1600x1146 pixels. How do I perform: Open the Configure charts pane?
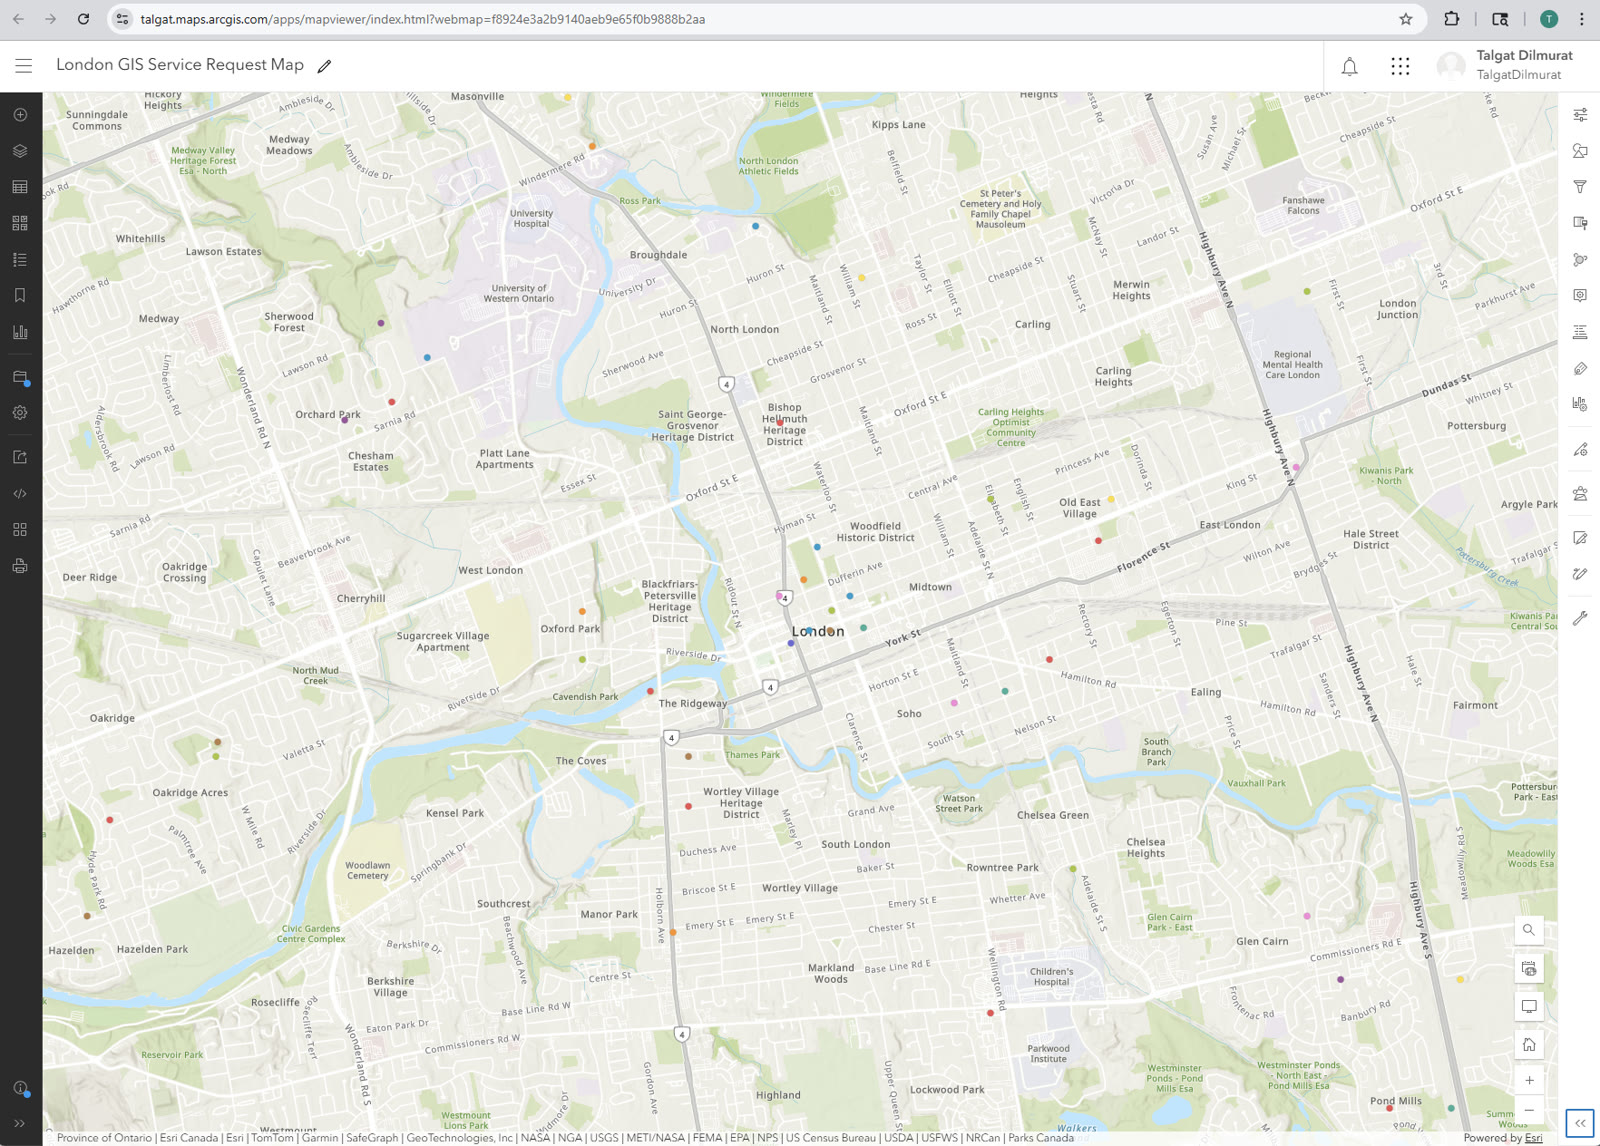click(1580, 404)
